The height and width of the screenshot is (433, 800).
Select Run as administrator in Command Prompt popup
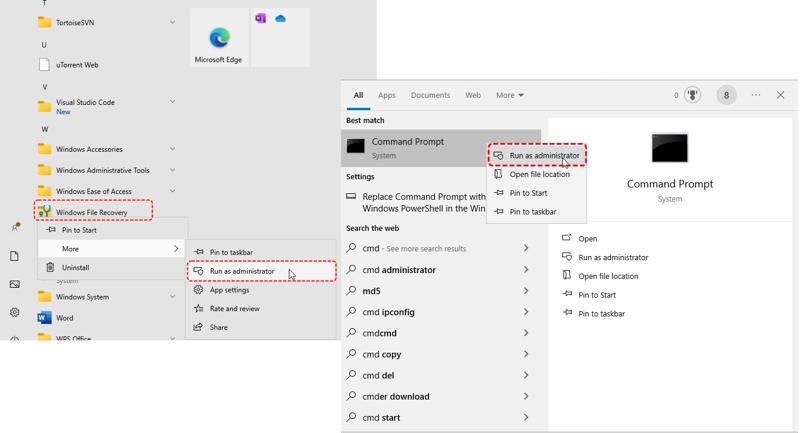(x=537, y=155)
